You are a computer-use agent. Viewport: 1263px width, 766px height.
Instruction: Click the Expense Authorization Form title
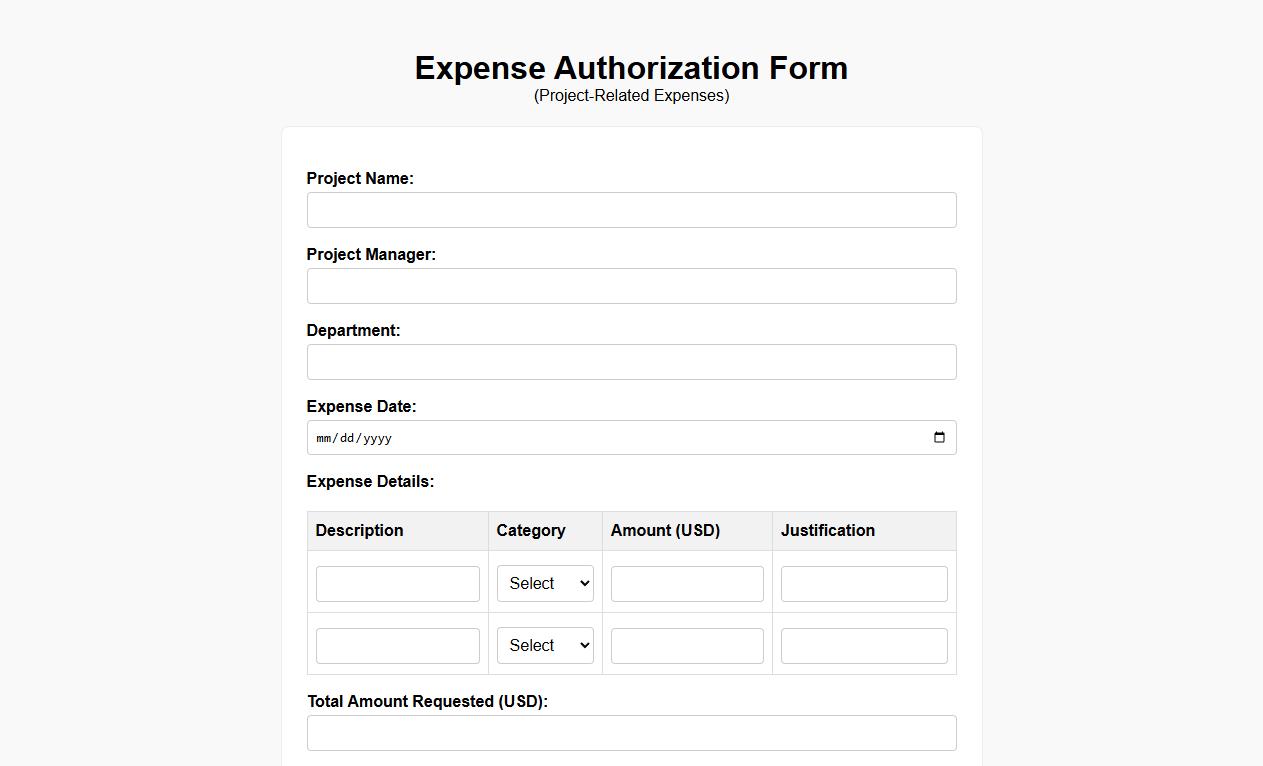coord(630,68)
